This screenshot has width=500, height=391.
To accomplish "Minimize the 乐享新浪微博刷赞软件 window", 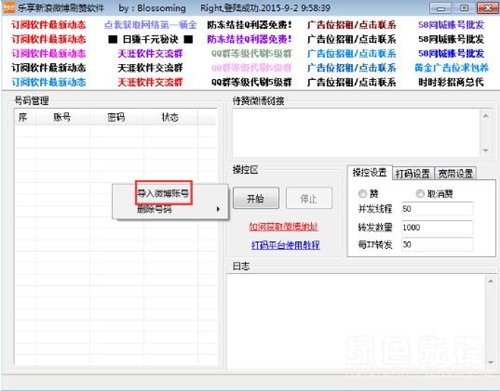I will pos(440,8).
